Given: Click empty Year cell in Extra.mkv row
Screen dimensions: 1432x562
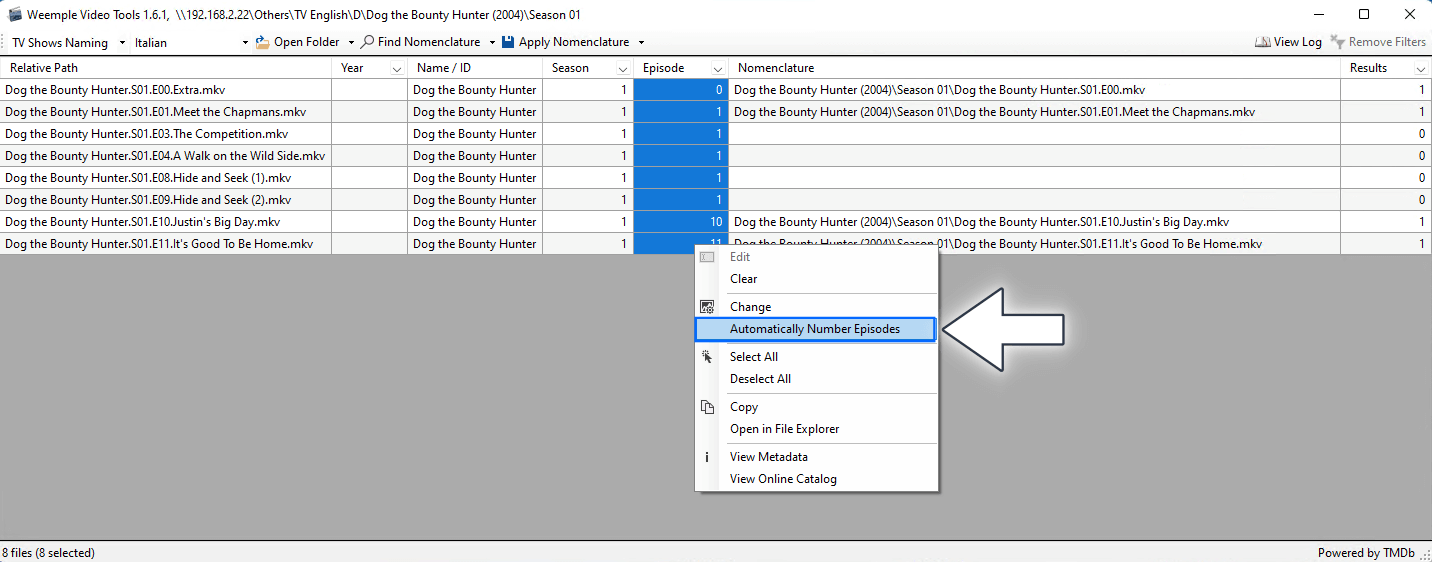Looking at the screenshot, I should point(369,90).
